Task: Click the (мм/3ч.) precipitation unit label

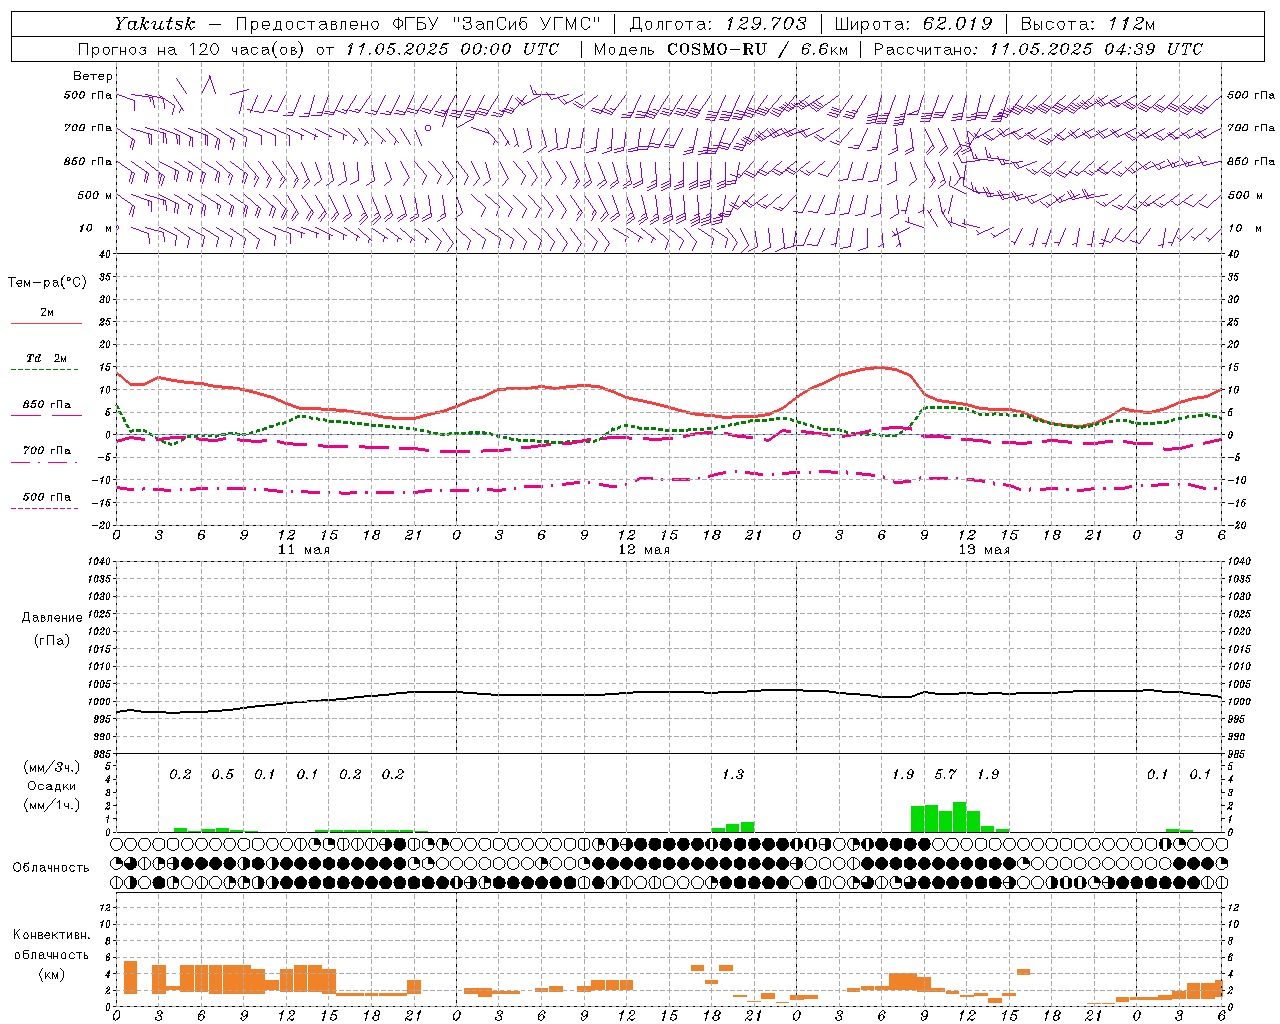Action: tap(51, 767)
